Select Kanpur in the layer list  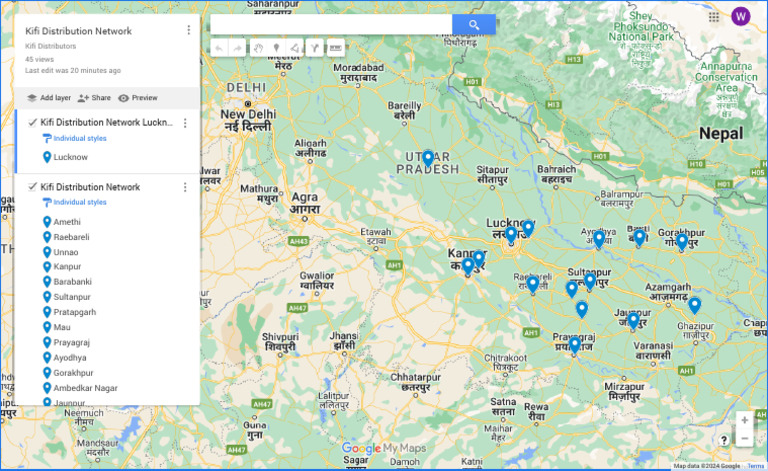pos(67,267)
